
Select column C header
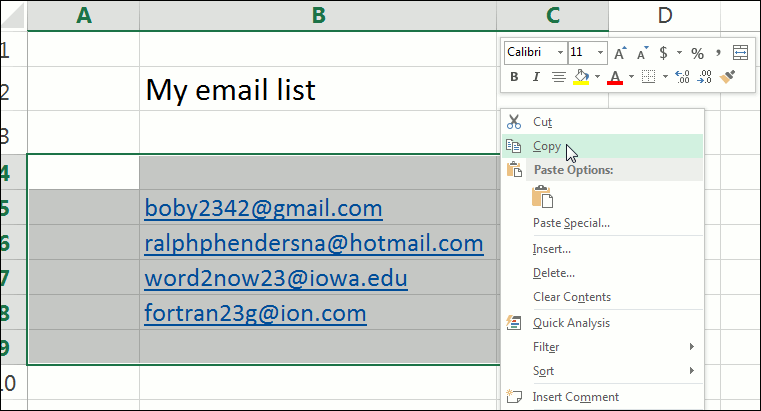click(x=553, y=16)
